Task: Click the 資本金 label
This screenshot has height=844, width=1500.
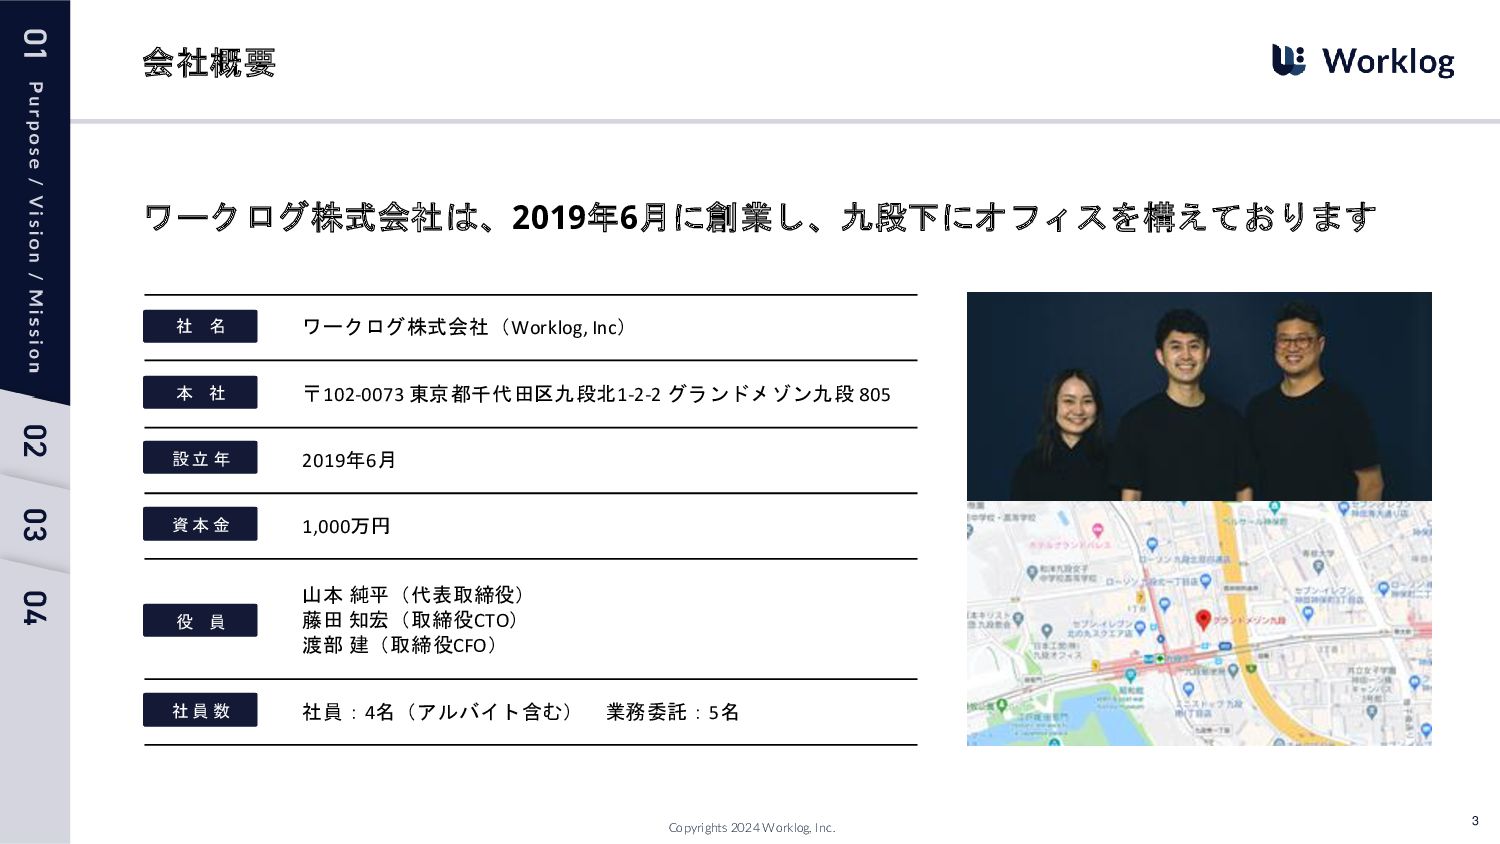Action: [x=200, y=524]
